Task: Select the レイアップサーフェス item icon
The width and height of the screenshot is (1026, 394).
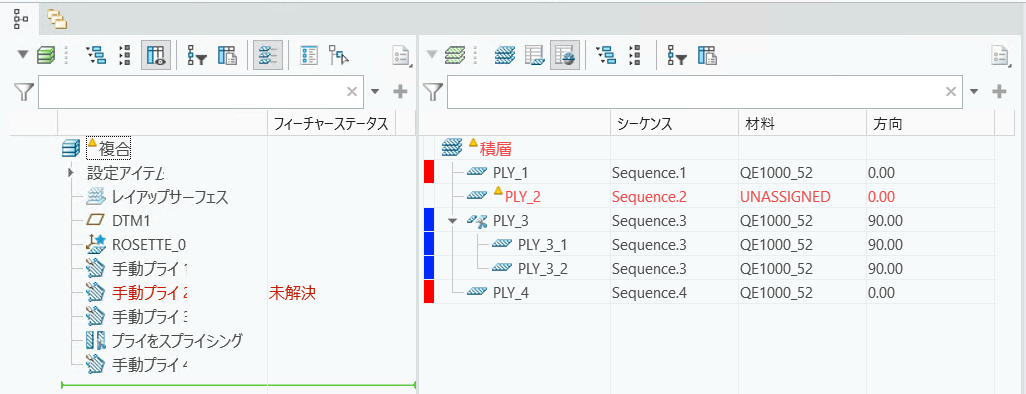Action: click(x=96, y=197)
